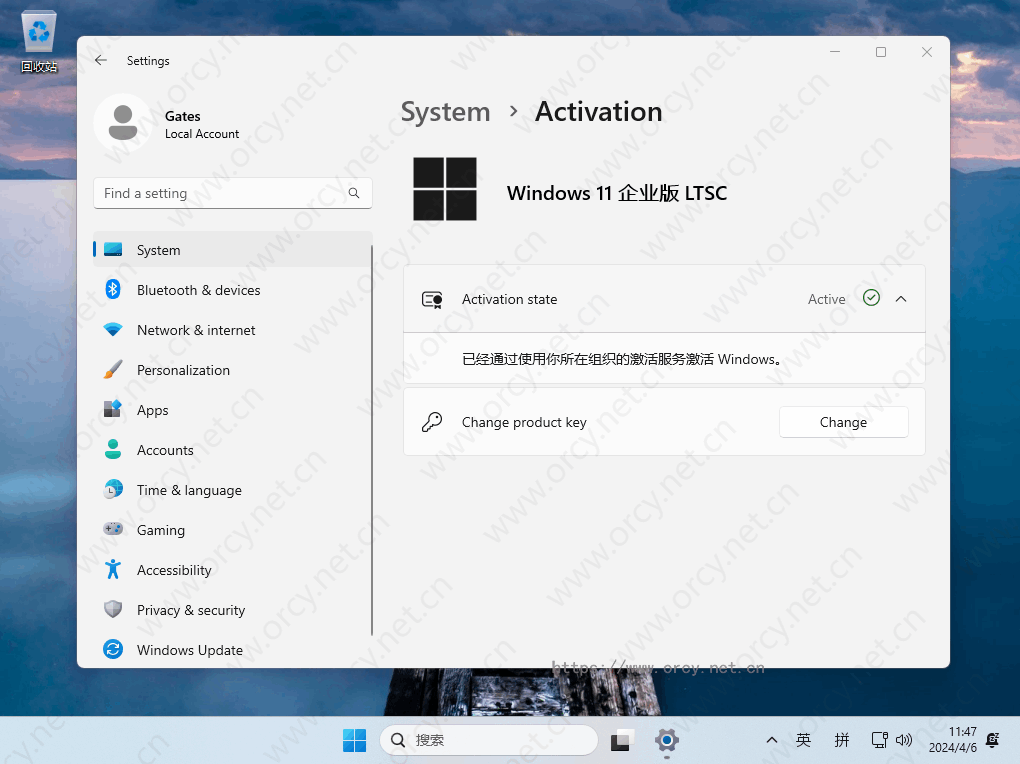Click the Gates Local Account name
The height and width of the screenshot is (764, 1020).
pyautogui.click(x=202, y=124)
